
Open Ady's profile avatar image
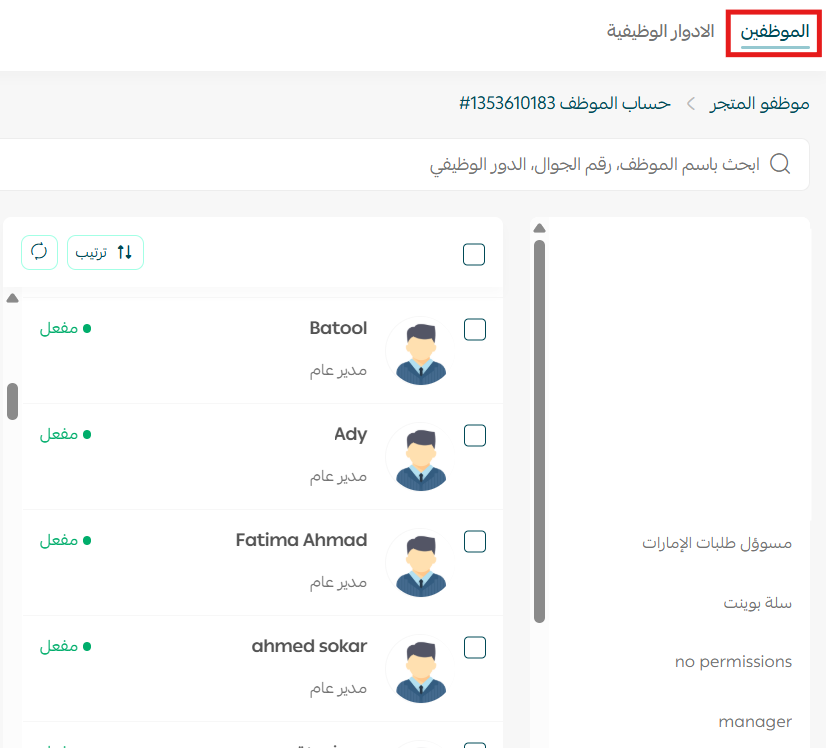coord(421,462)
